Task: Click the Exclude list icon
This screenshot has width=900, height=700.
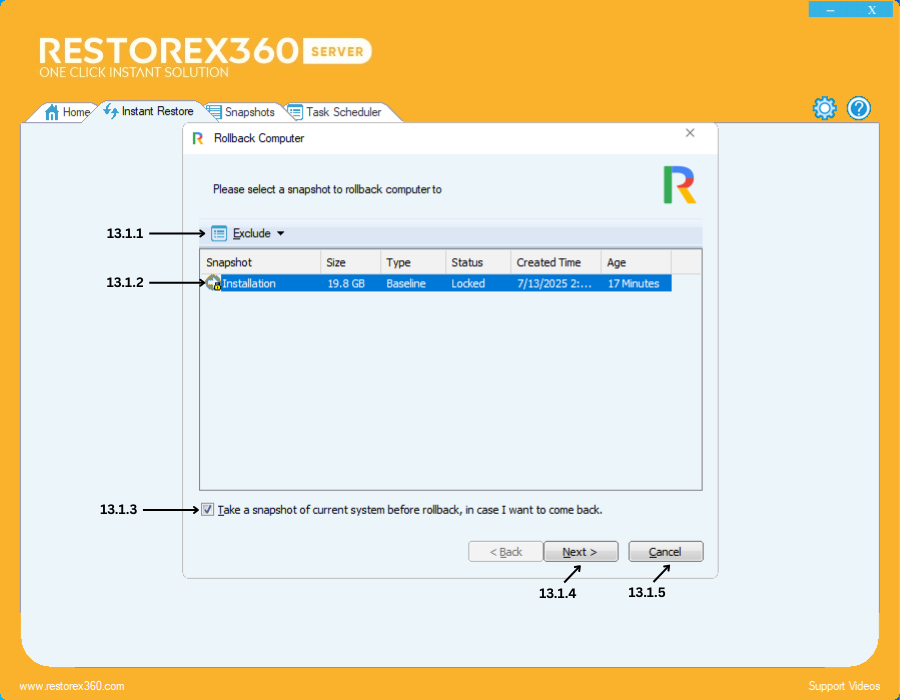Action: click(219, 234)
